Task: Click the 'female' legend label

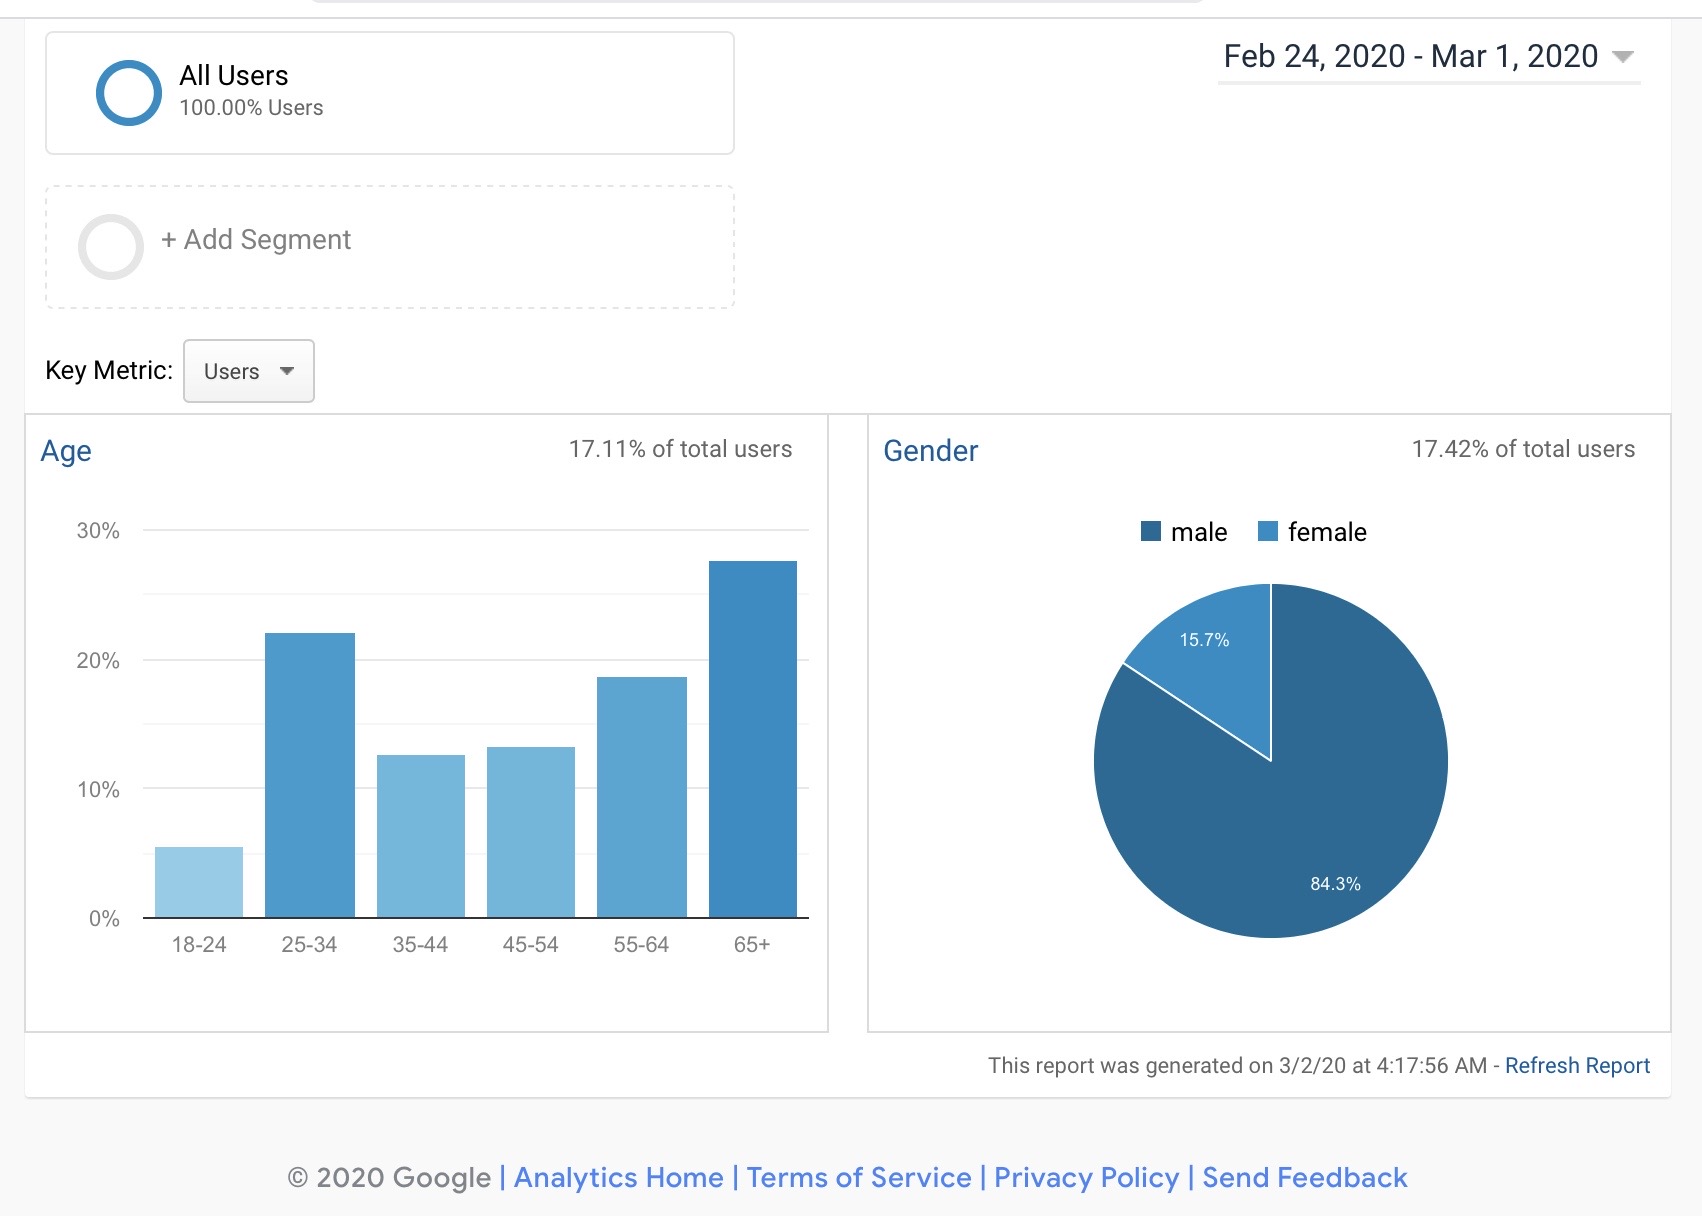Action: pos(1327,532)
